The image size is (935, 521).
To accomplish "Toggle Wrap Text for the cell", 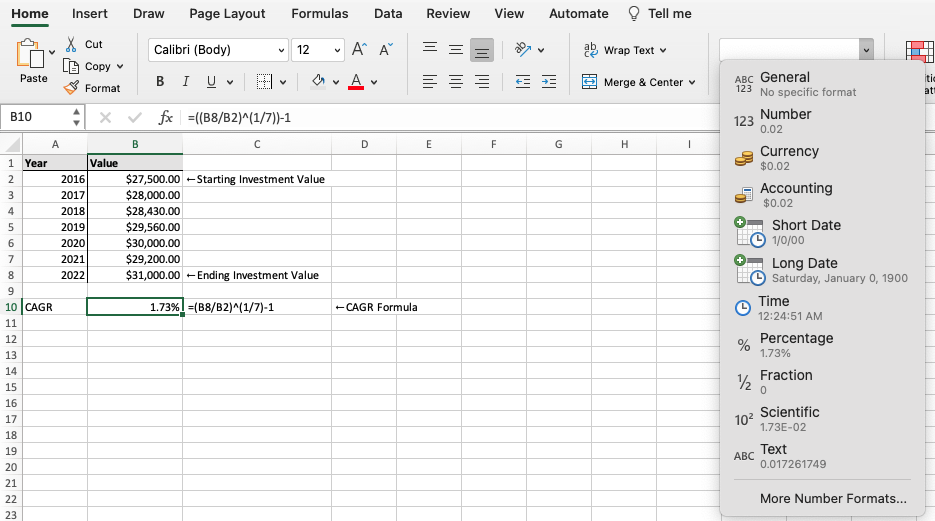I will click(x=625, y=50).
